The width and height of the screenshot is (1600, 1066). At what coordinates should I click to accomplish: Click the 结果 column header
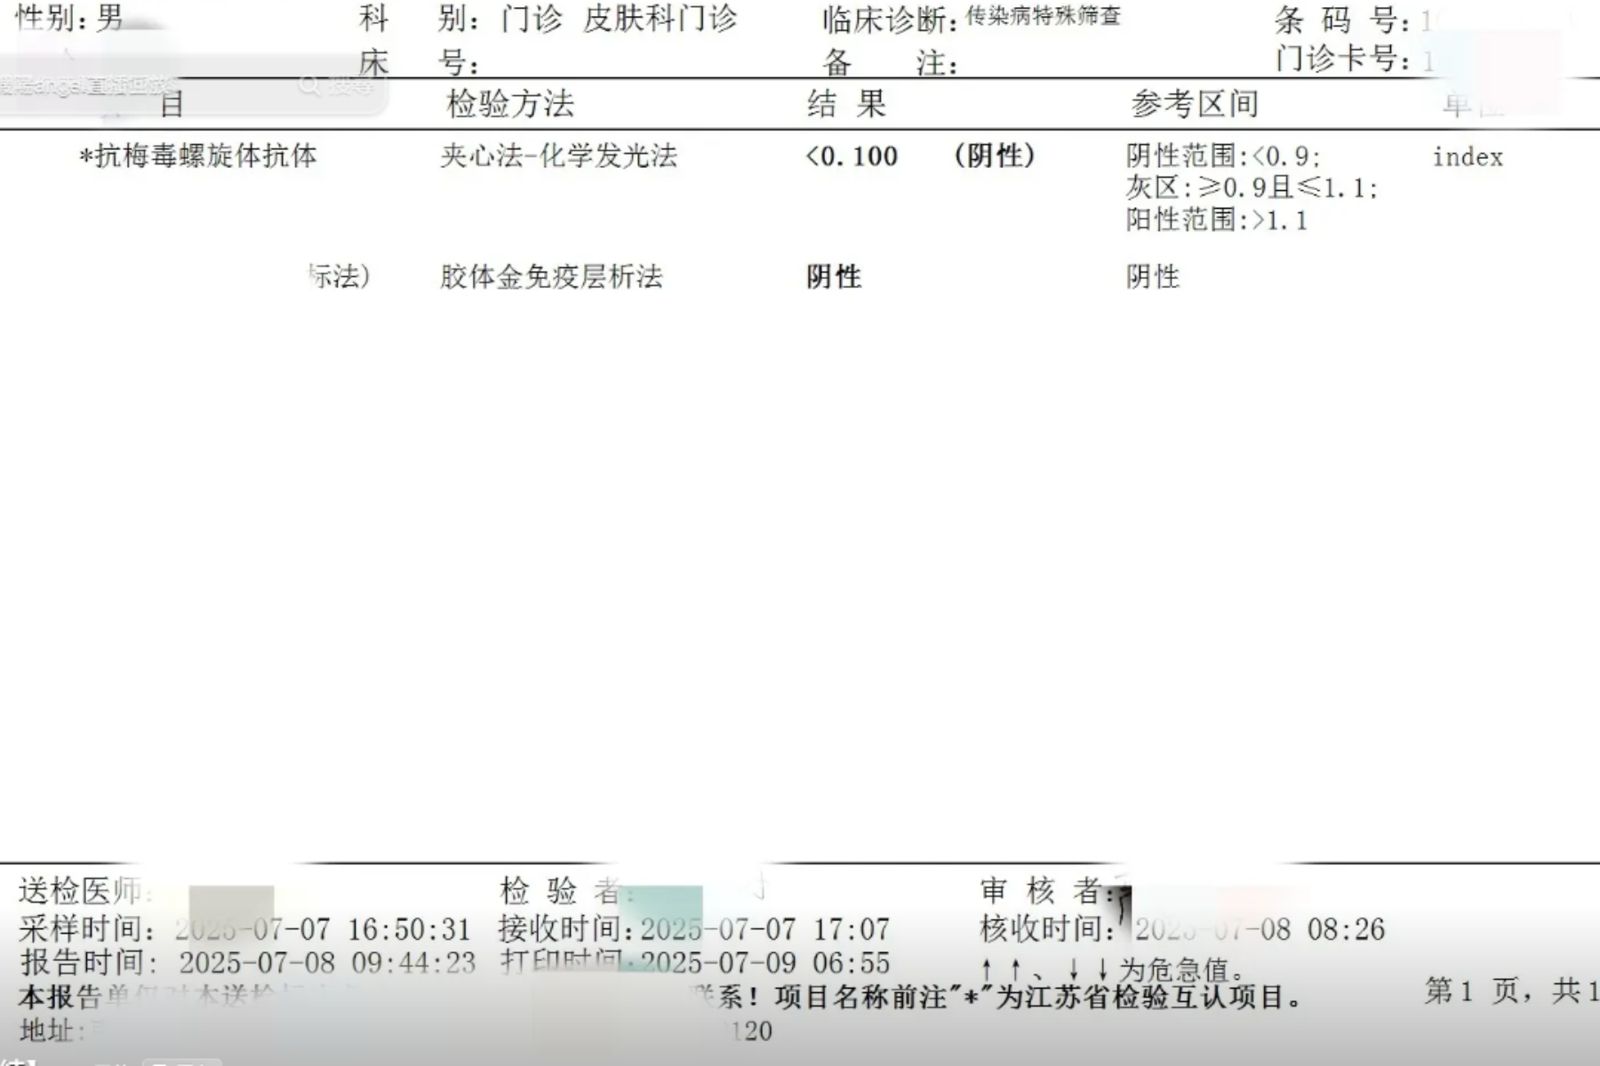click(846, 104)
